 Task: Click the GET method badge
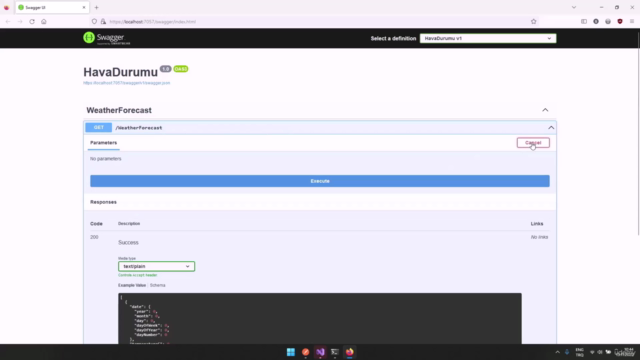coord(98,128)
